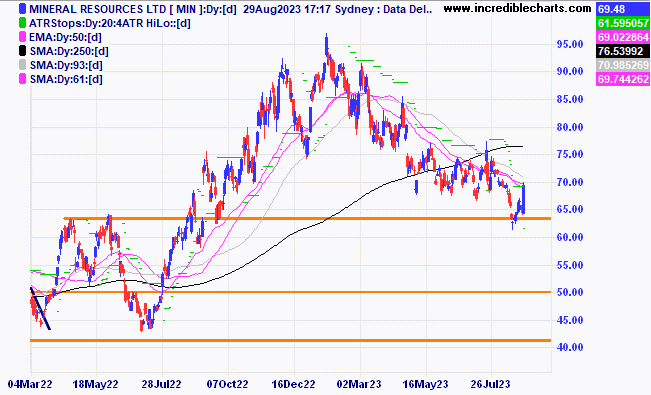Viewport: 651px width, 395px height.
Task: Click the 16Dec22 date axis label
Action: (x=293, y=384)
